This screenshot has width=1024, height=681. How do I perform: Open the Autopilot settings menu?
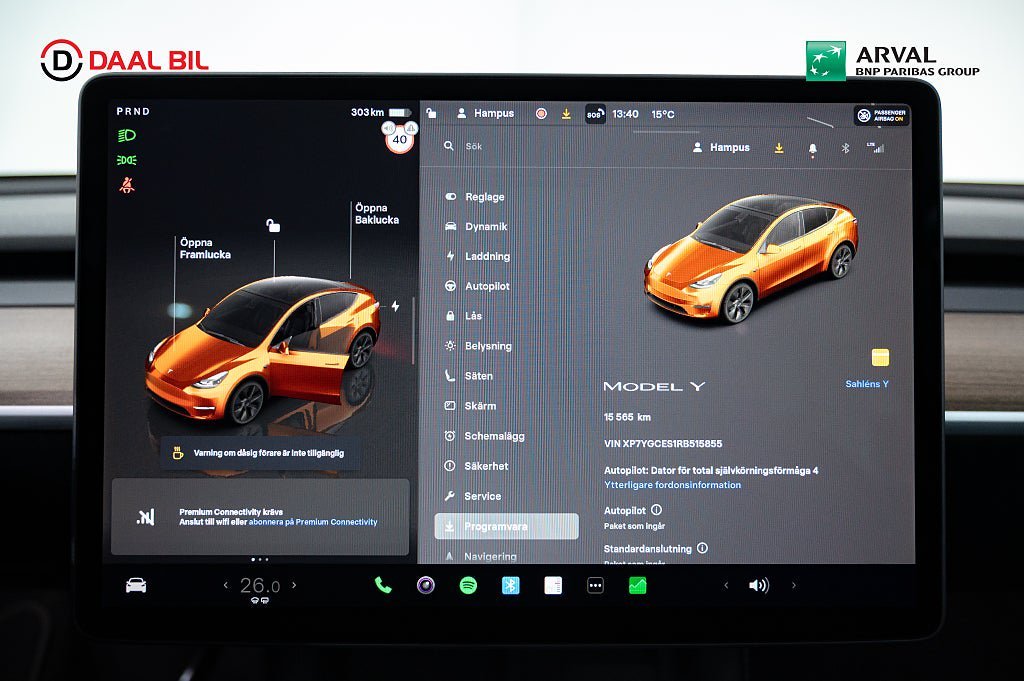[486, 286]
